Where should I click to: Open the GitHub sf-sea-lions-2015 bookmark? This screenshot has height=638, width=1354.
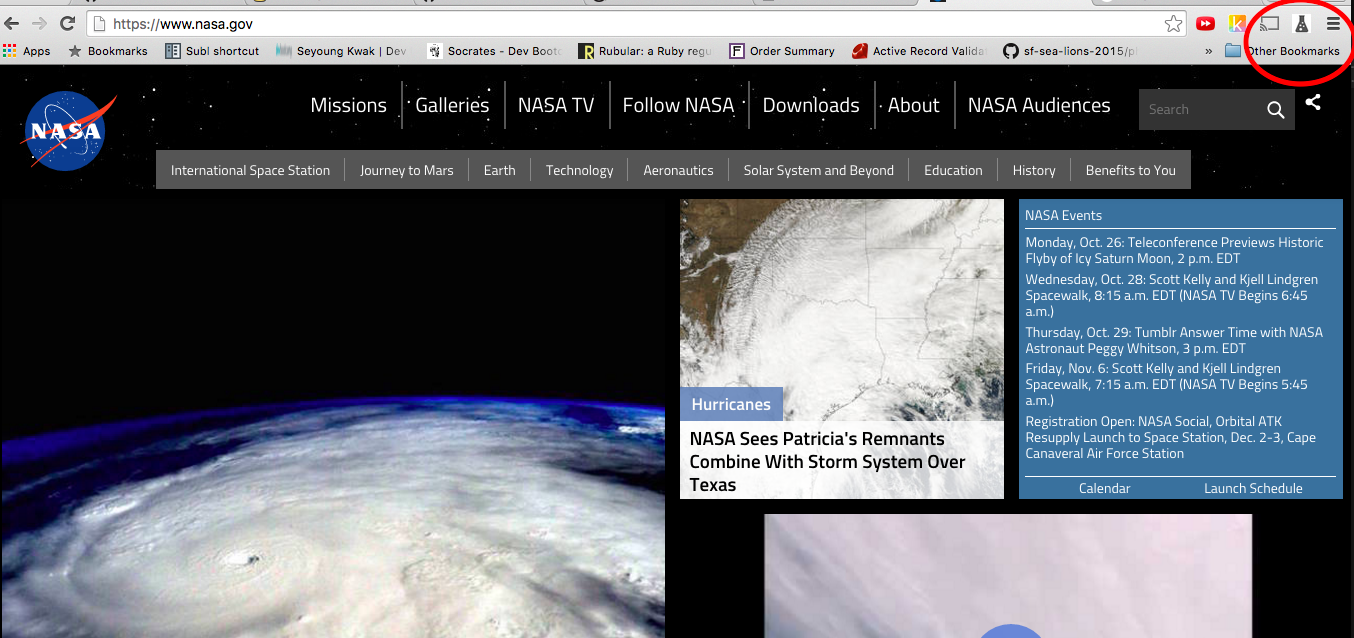click(x=1070, y=51)
